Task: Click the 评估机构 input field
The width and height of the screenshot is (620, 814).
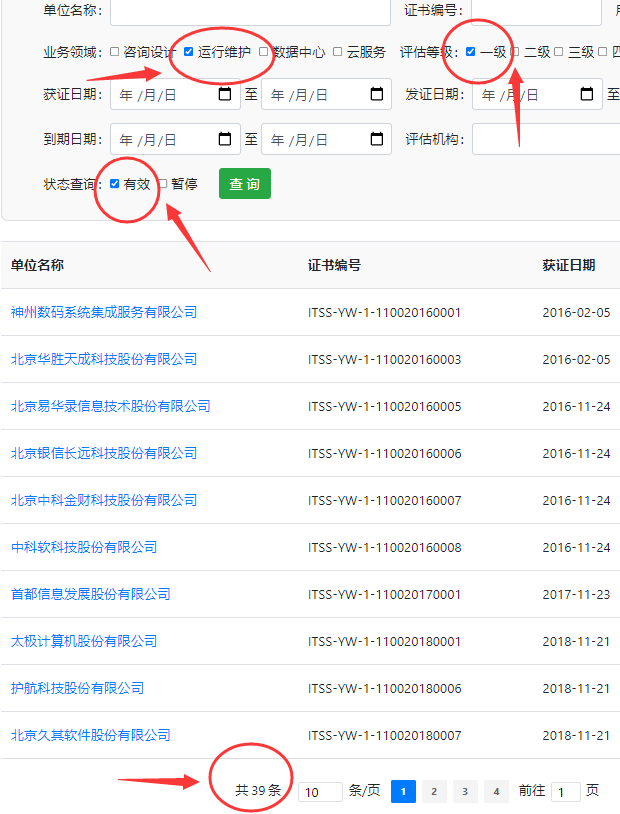Action: point(546,139)
